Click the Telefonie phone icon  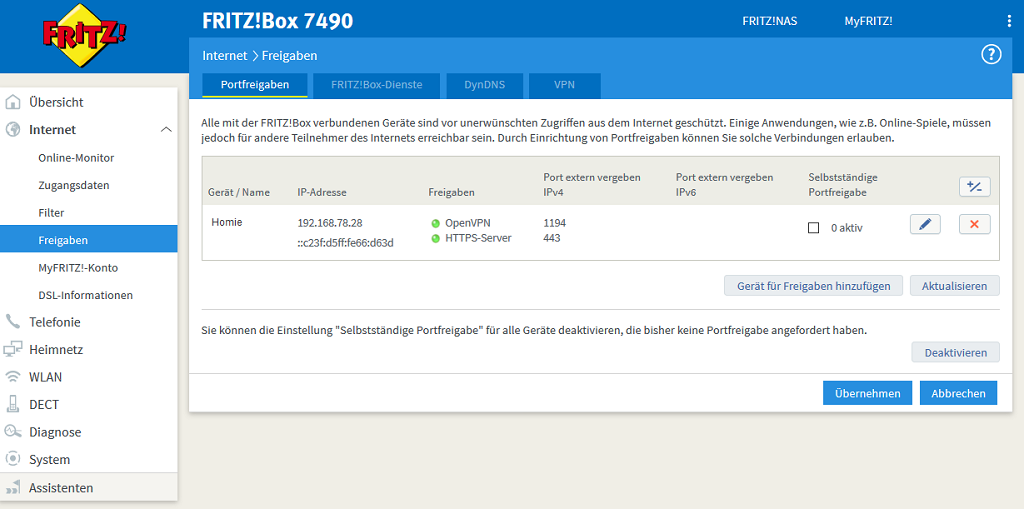(x=12, y=321)
